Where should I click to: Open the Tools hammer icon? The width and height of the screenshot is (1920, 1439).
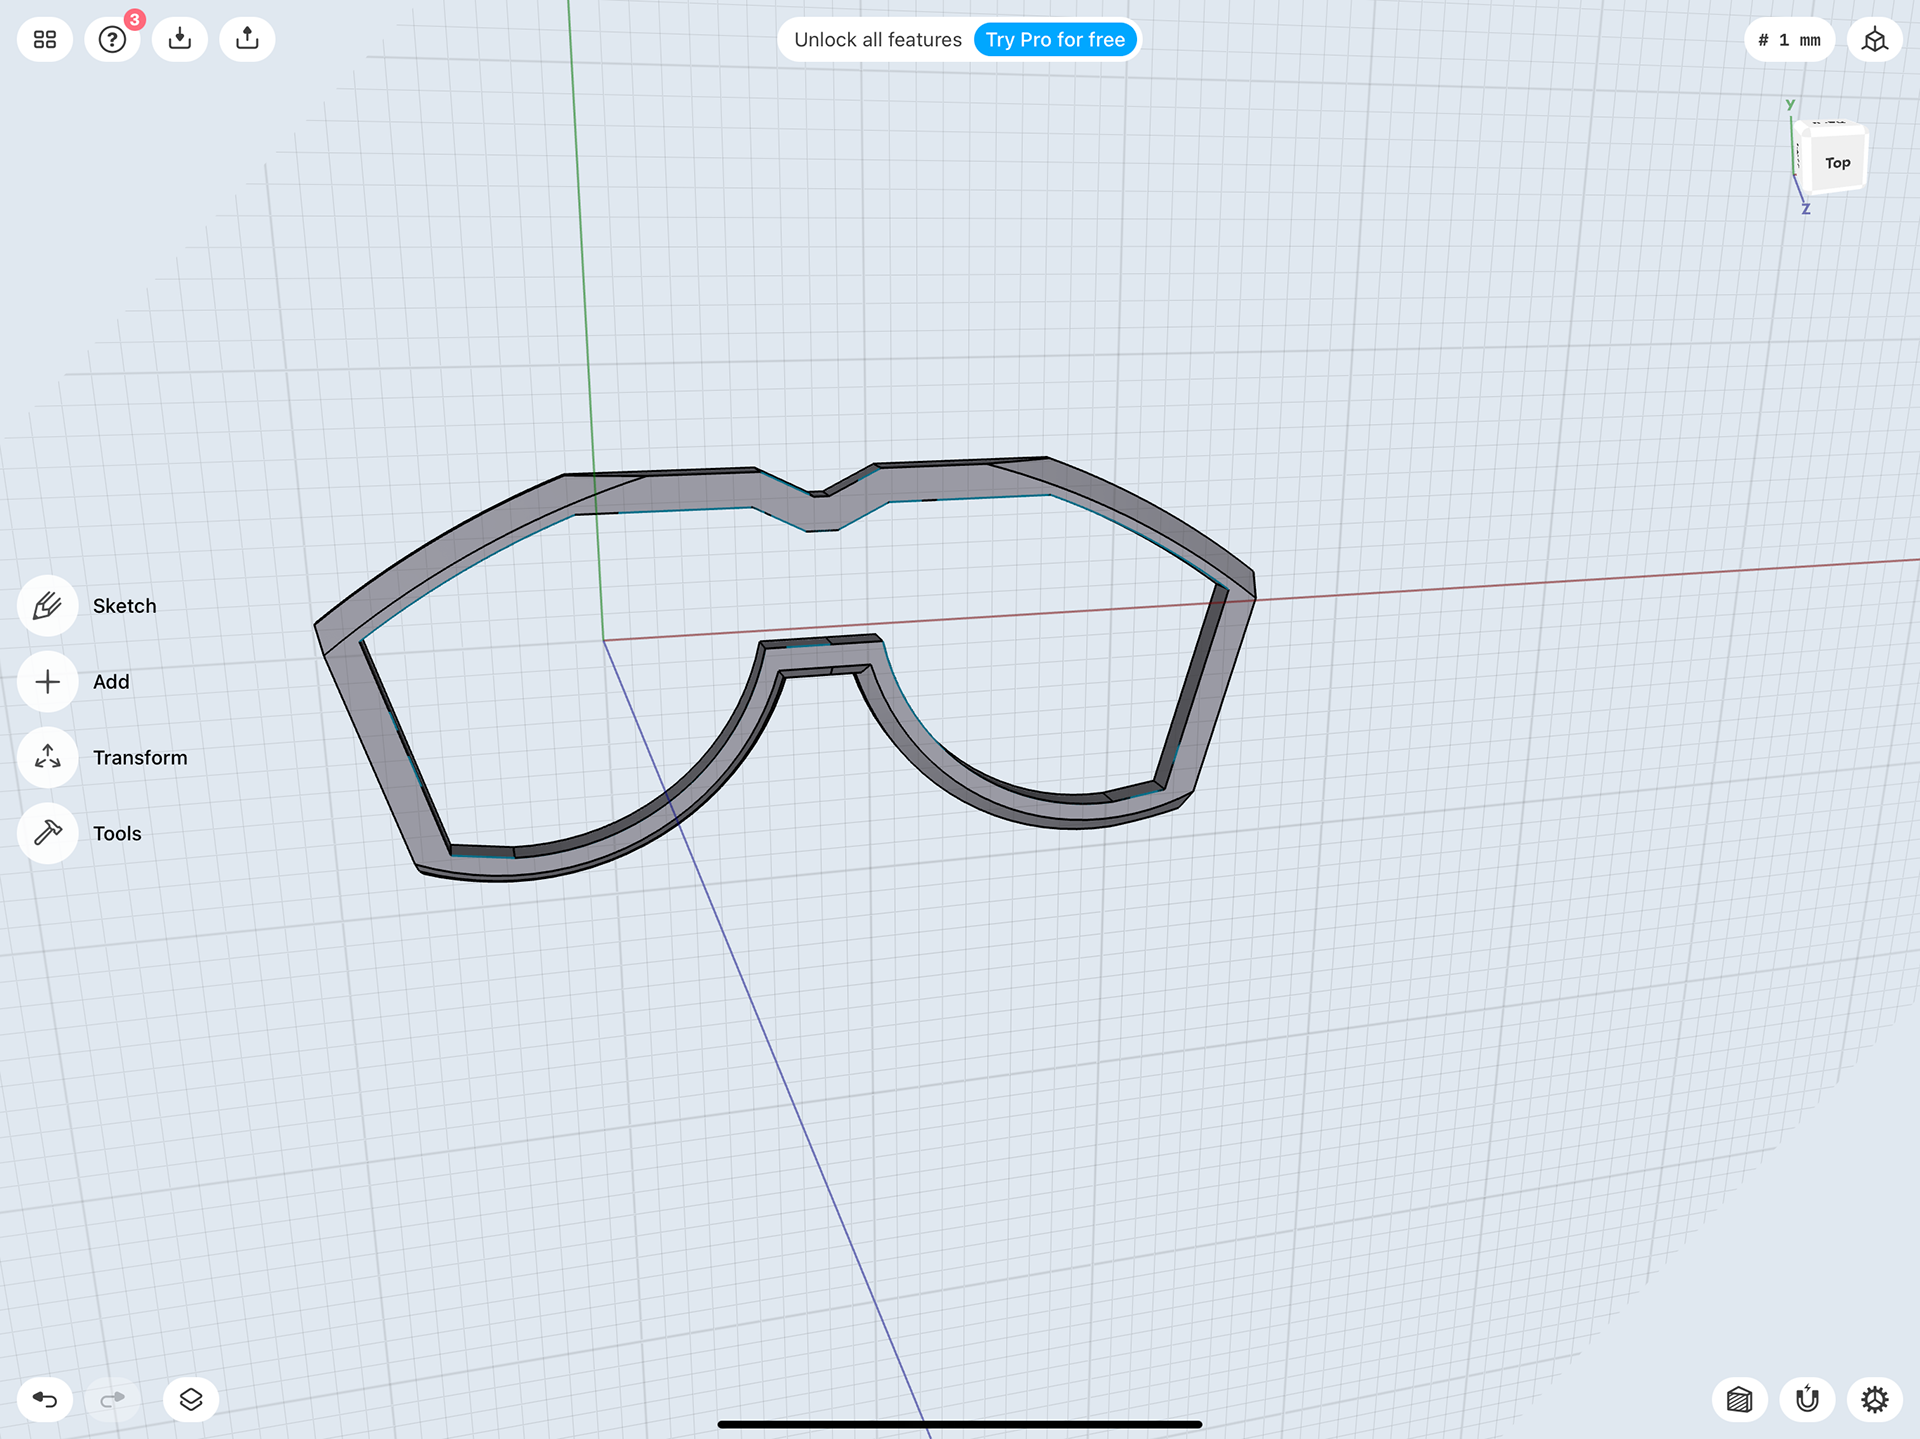pyautogui.click(x=47, y=833)
